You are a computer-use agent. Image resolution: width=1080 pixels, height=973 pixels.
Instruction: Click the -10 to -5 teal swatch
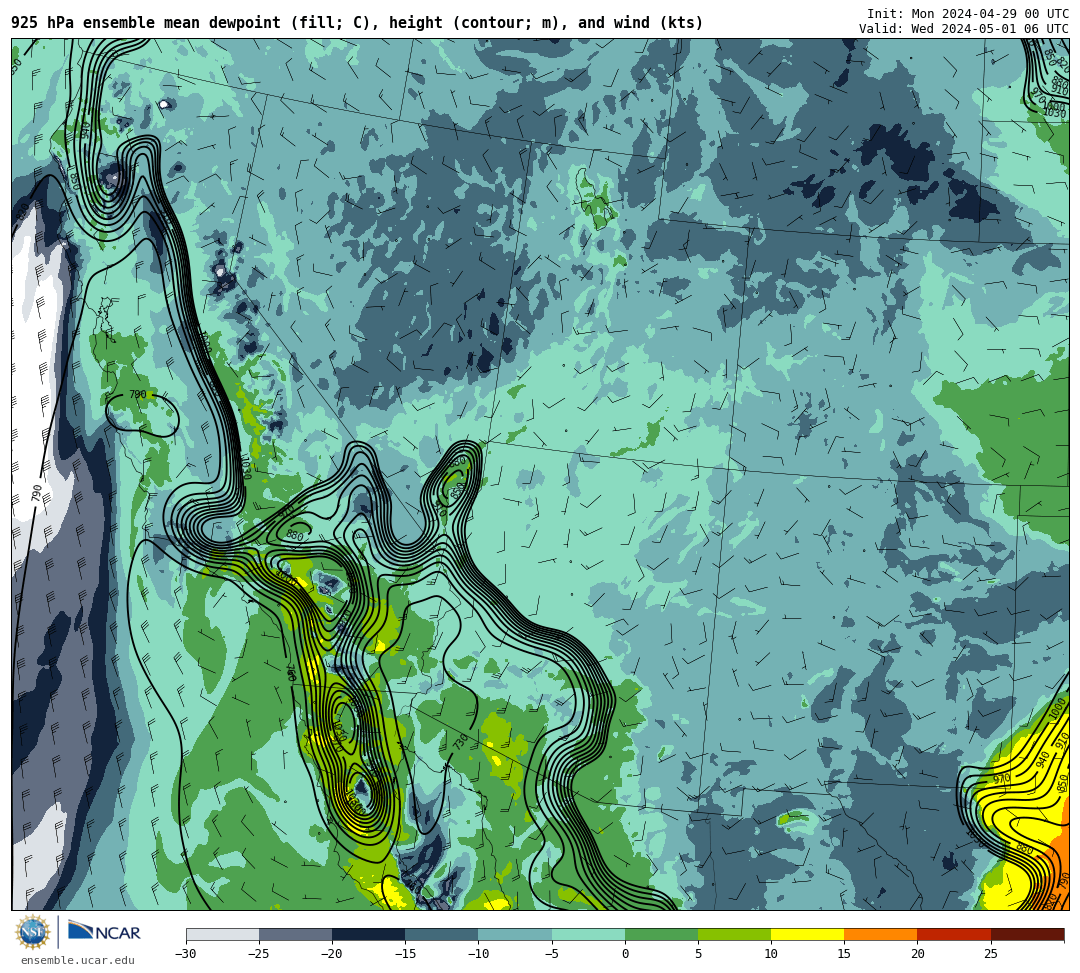[515, 934]
